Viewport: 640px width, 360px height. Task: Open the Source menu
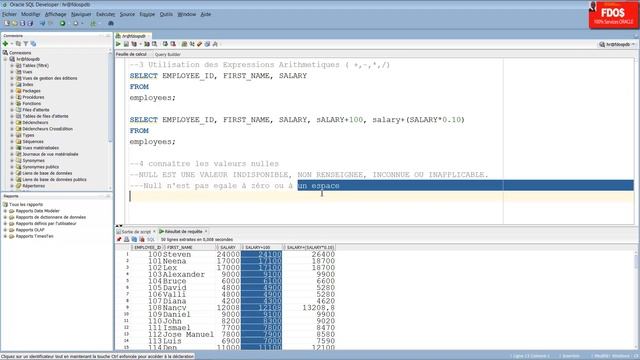click(127, 14)
